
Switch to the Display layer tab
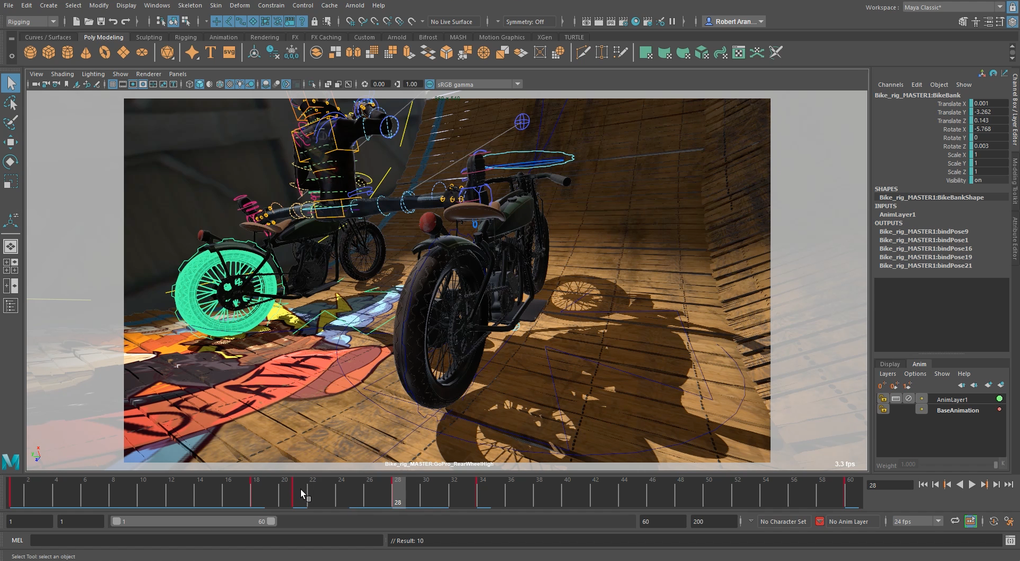889,364
